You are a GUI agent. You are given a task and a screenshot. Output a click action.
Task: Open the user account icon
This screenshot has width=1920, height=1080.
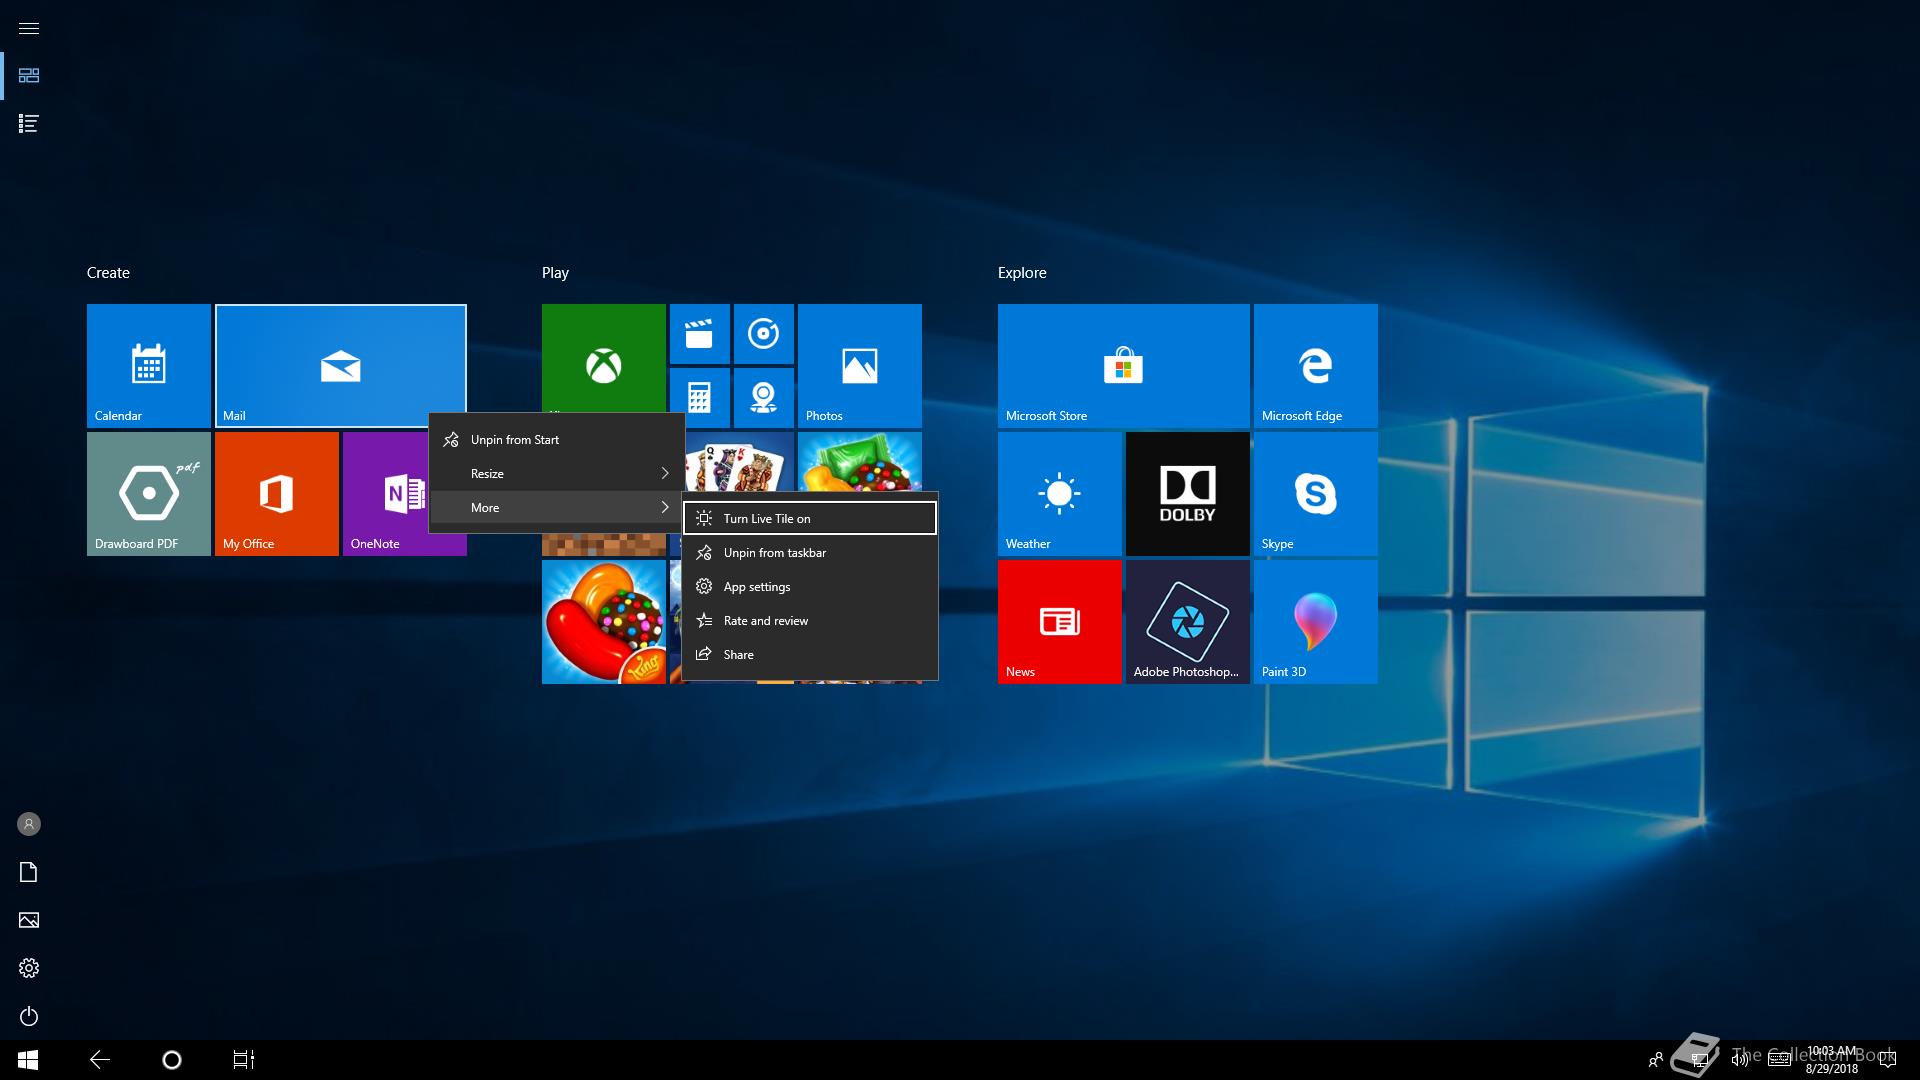[x=29, y=824]
